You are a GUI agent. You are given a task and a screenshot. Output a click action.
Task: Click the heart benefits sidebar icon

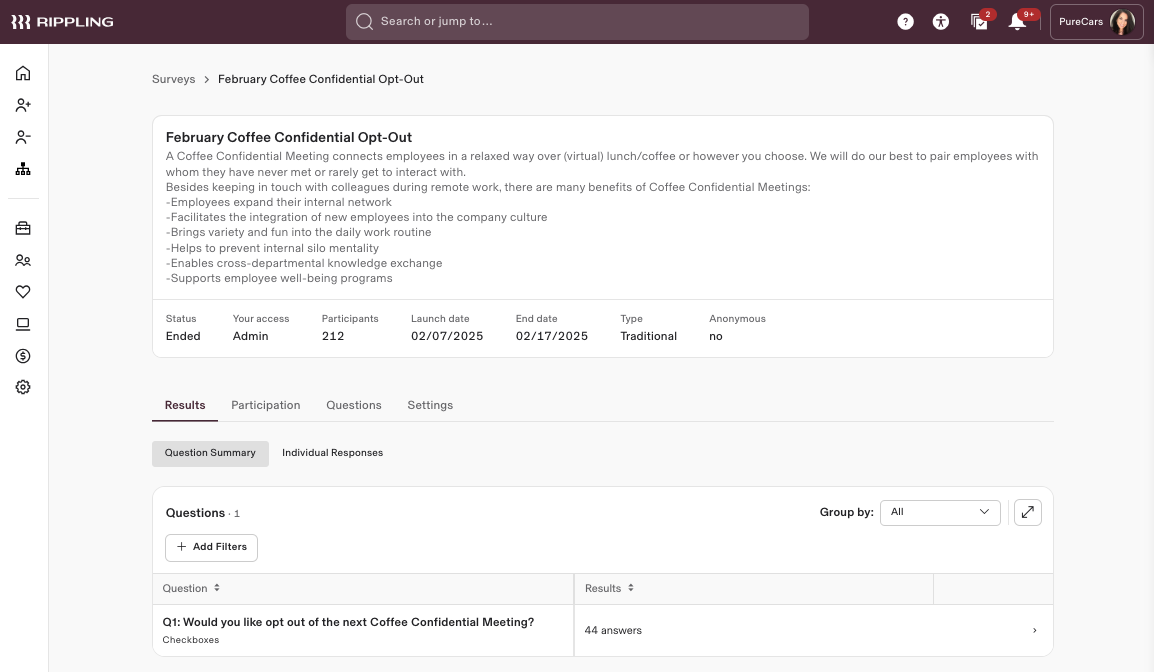pyautogui.click(x=23, y=292)
